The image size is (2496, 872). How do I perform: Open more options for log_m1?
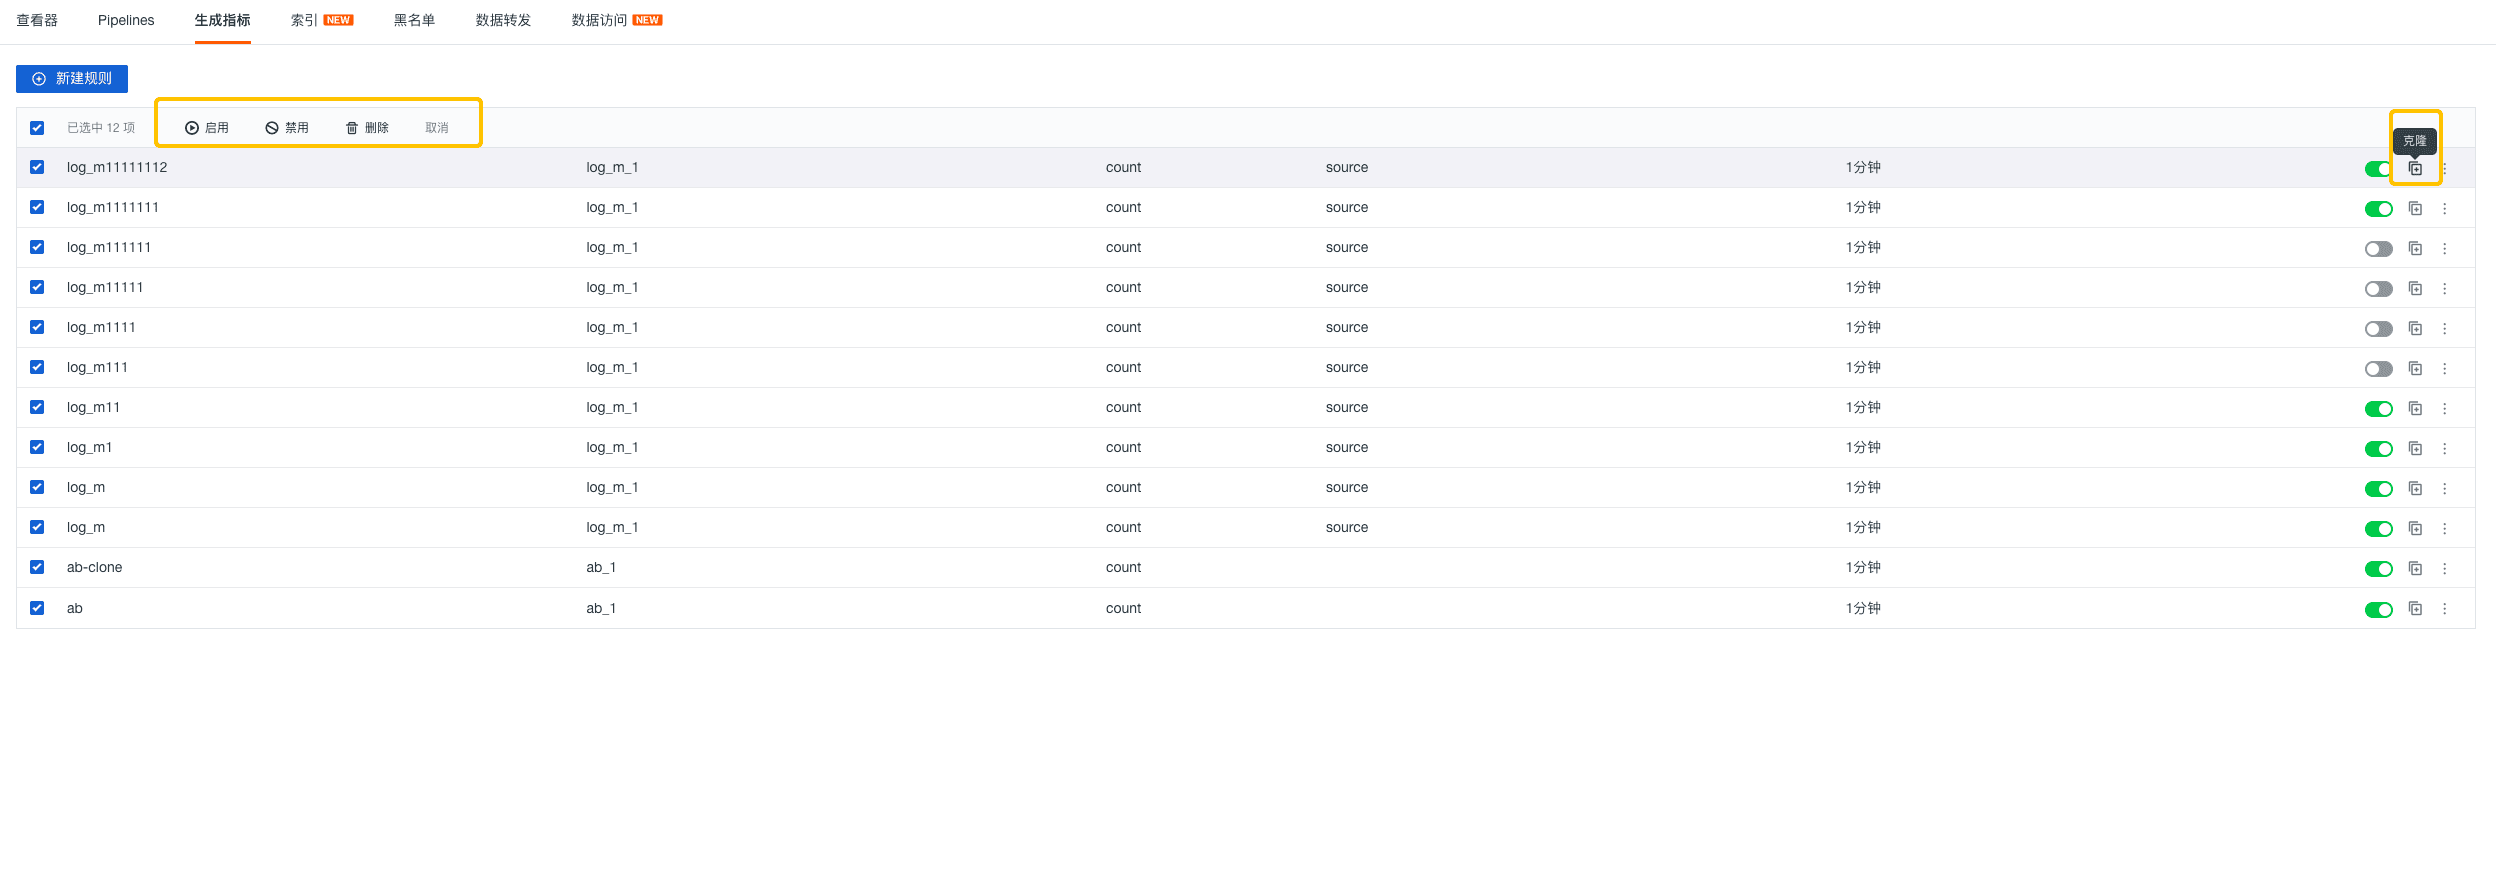pos(2445,448)
